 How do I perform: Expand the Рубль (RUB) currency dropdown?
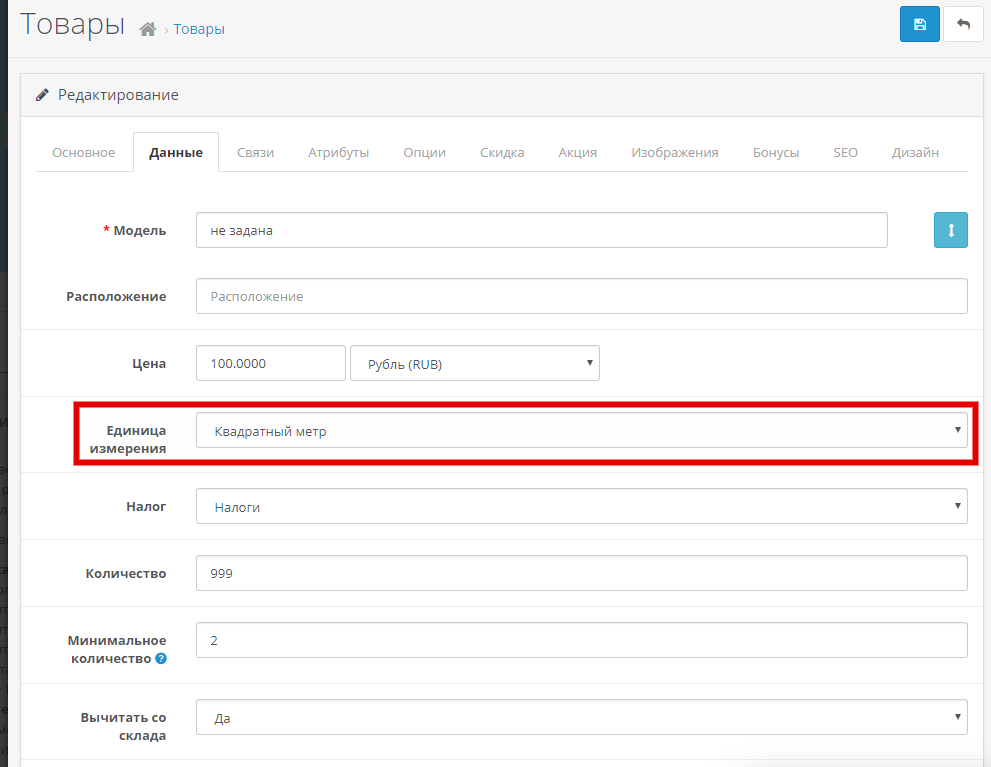coord(474,364)
